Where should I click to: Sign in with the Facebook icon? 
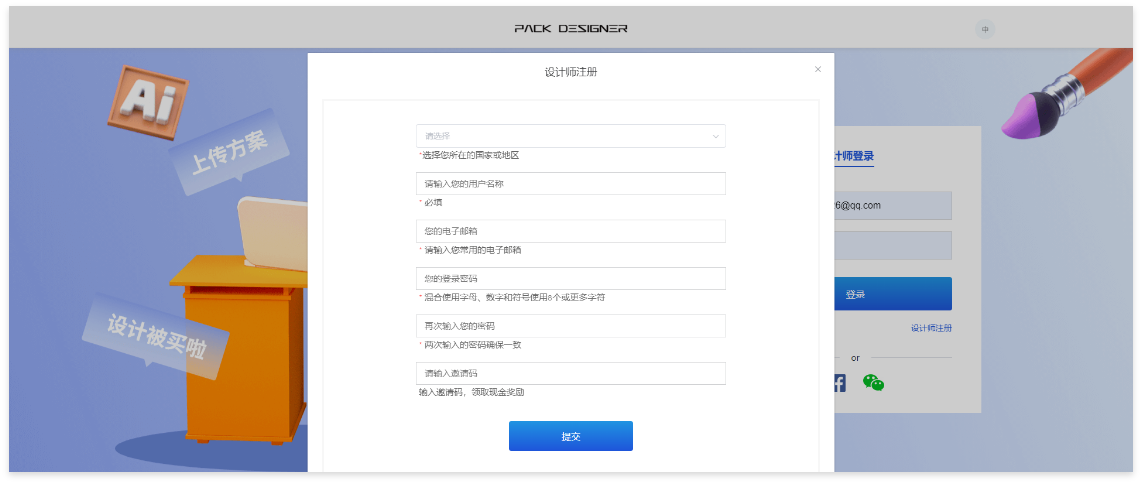pos(840,383)
